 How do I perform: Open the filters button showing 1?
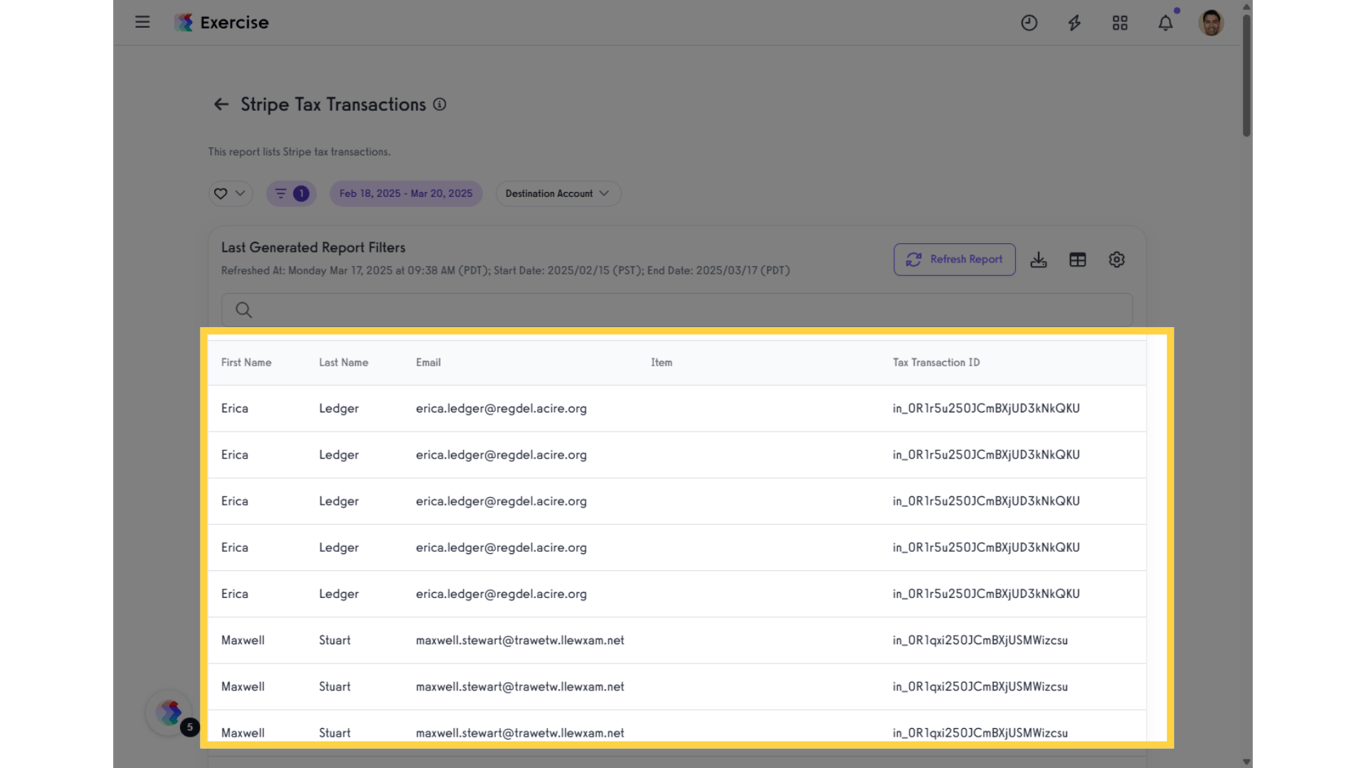pyautogui.click(x=291, y=193)
